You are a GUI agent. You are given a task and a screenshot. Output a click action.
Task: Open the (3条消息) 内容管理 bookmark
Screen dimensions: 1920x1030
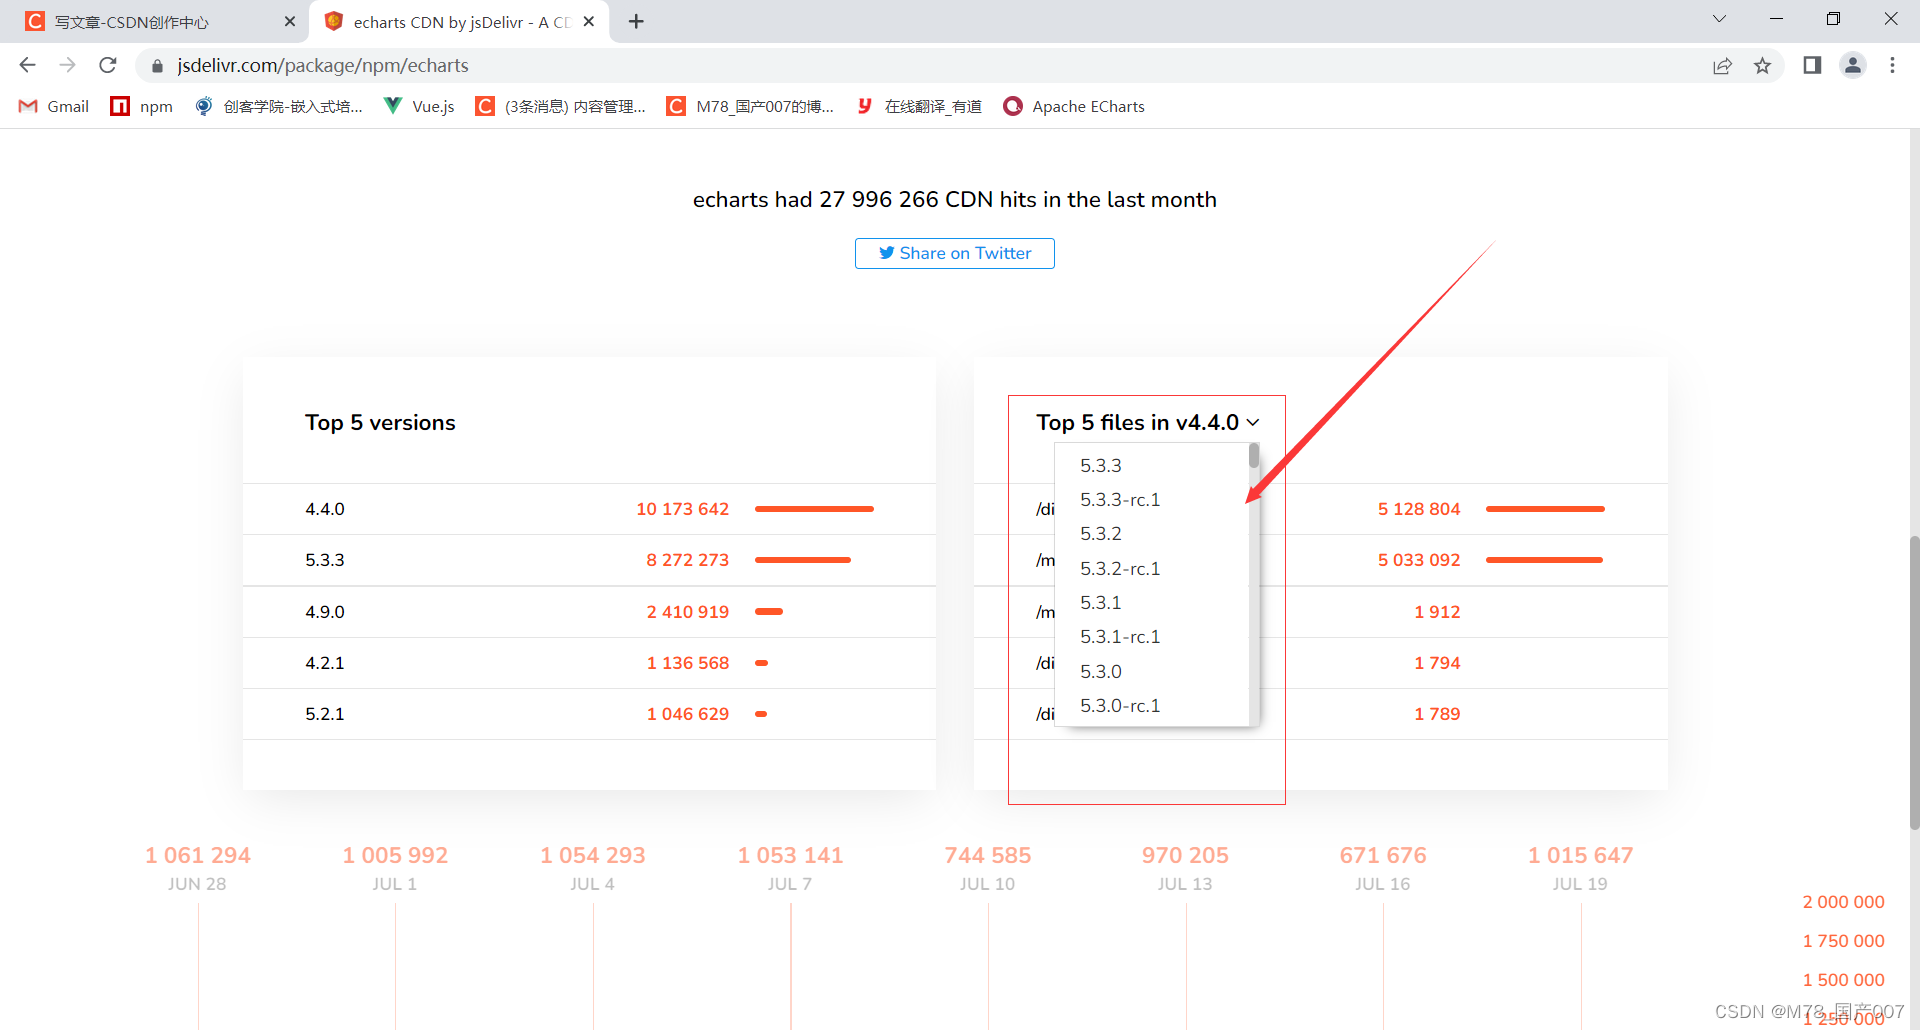[x=561, y=106]
